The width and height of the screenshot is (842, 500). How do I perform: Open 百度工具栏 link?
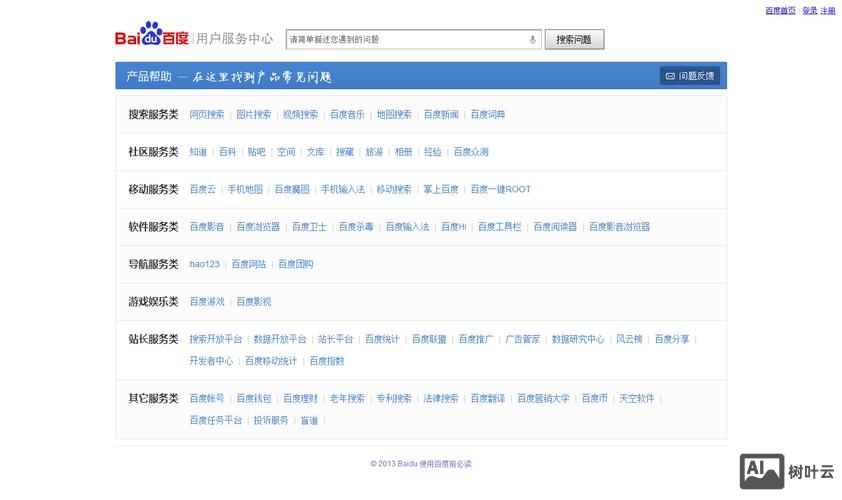click(499, 227)
